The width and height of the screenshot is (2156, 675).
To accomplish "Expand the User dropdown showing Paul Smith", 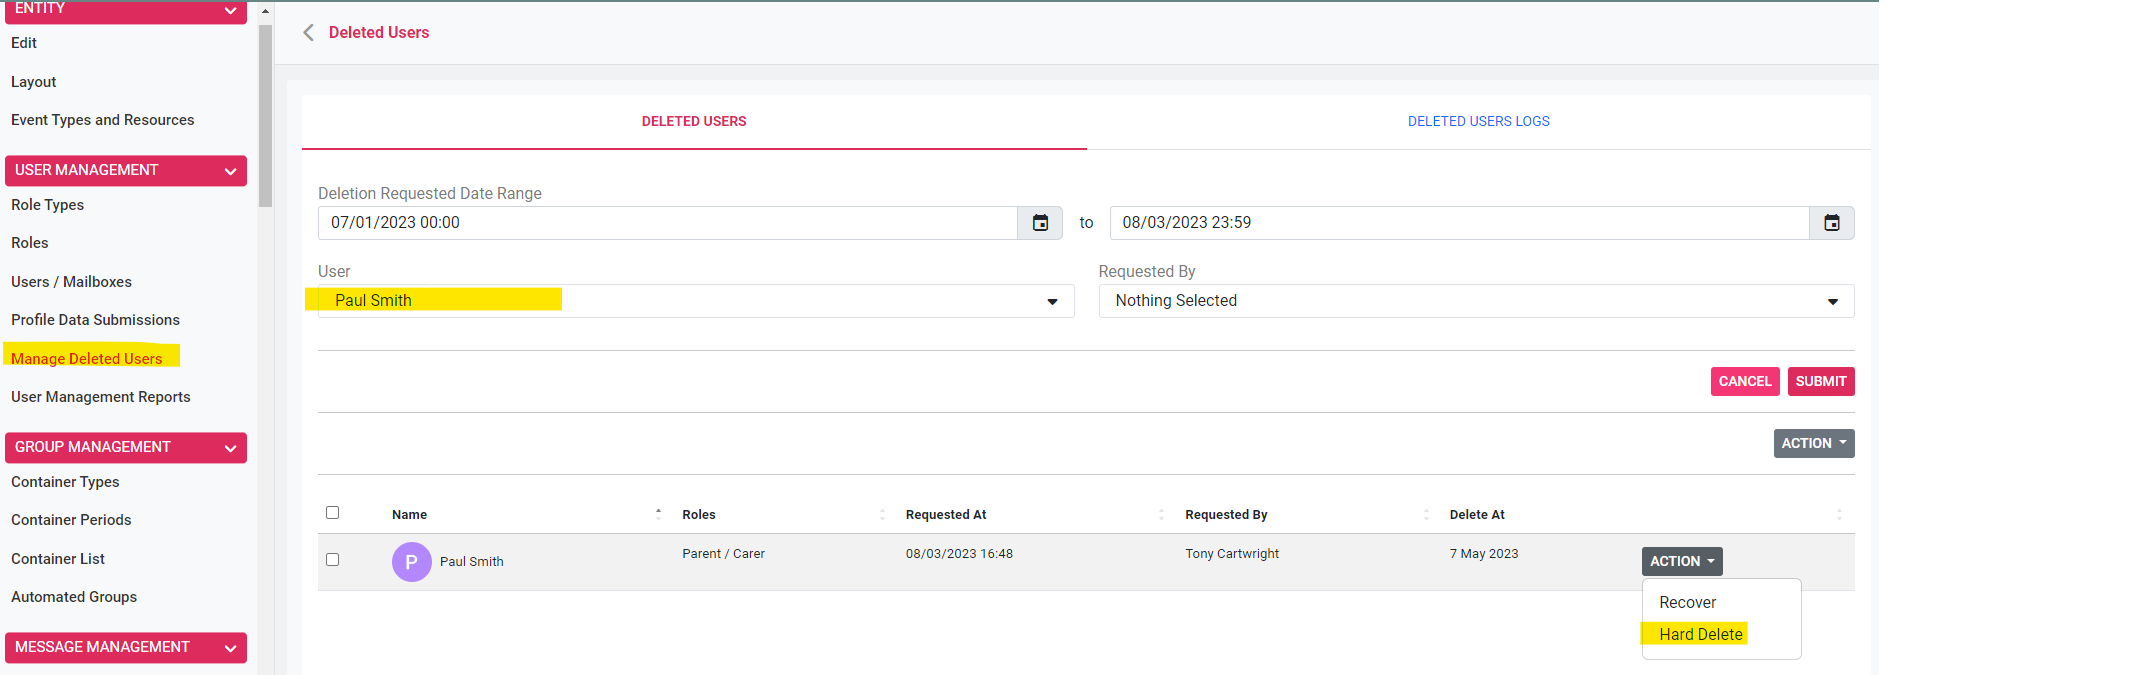I will (1052, 302).
